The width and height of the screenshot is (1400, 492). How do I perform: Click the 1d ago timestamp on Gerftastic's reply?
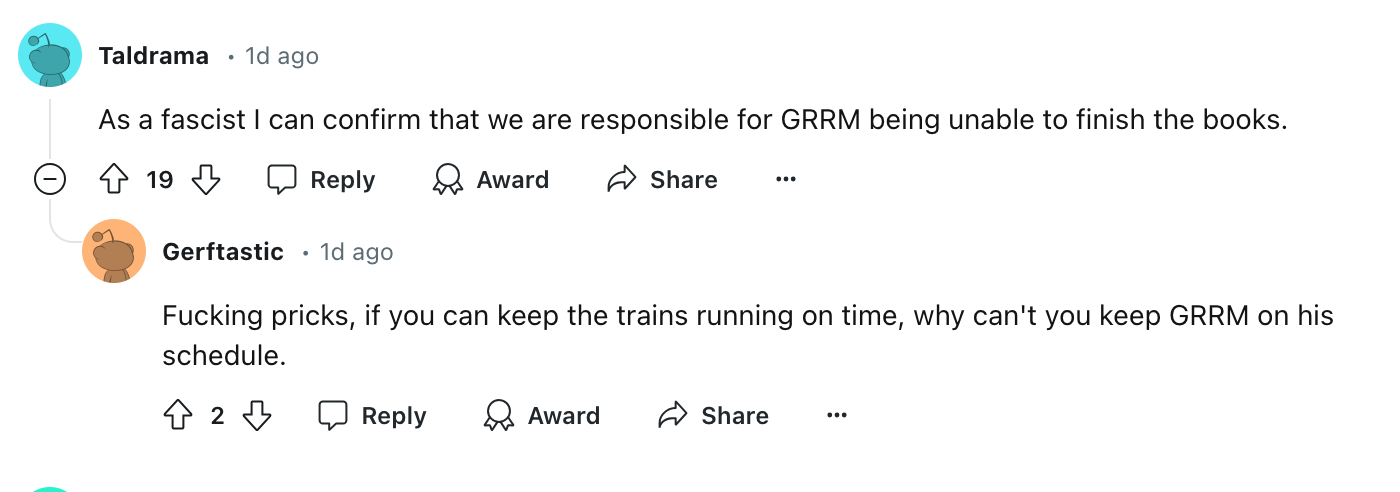tap(356, 252)
